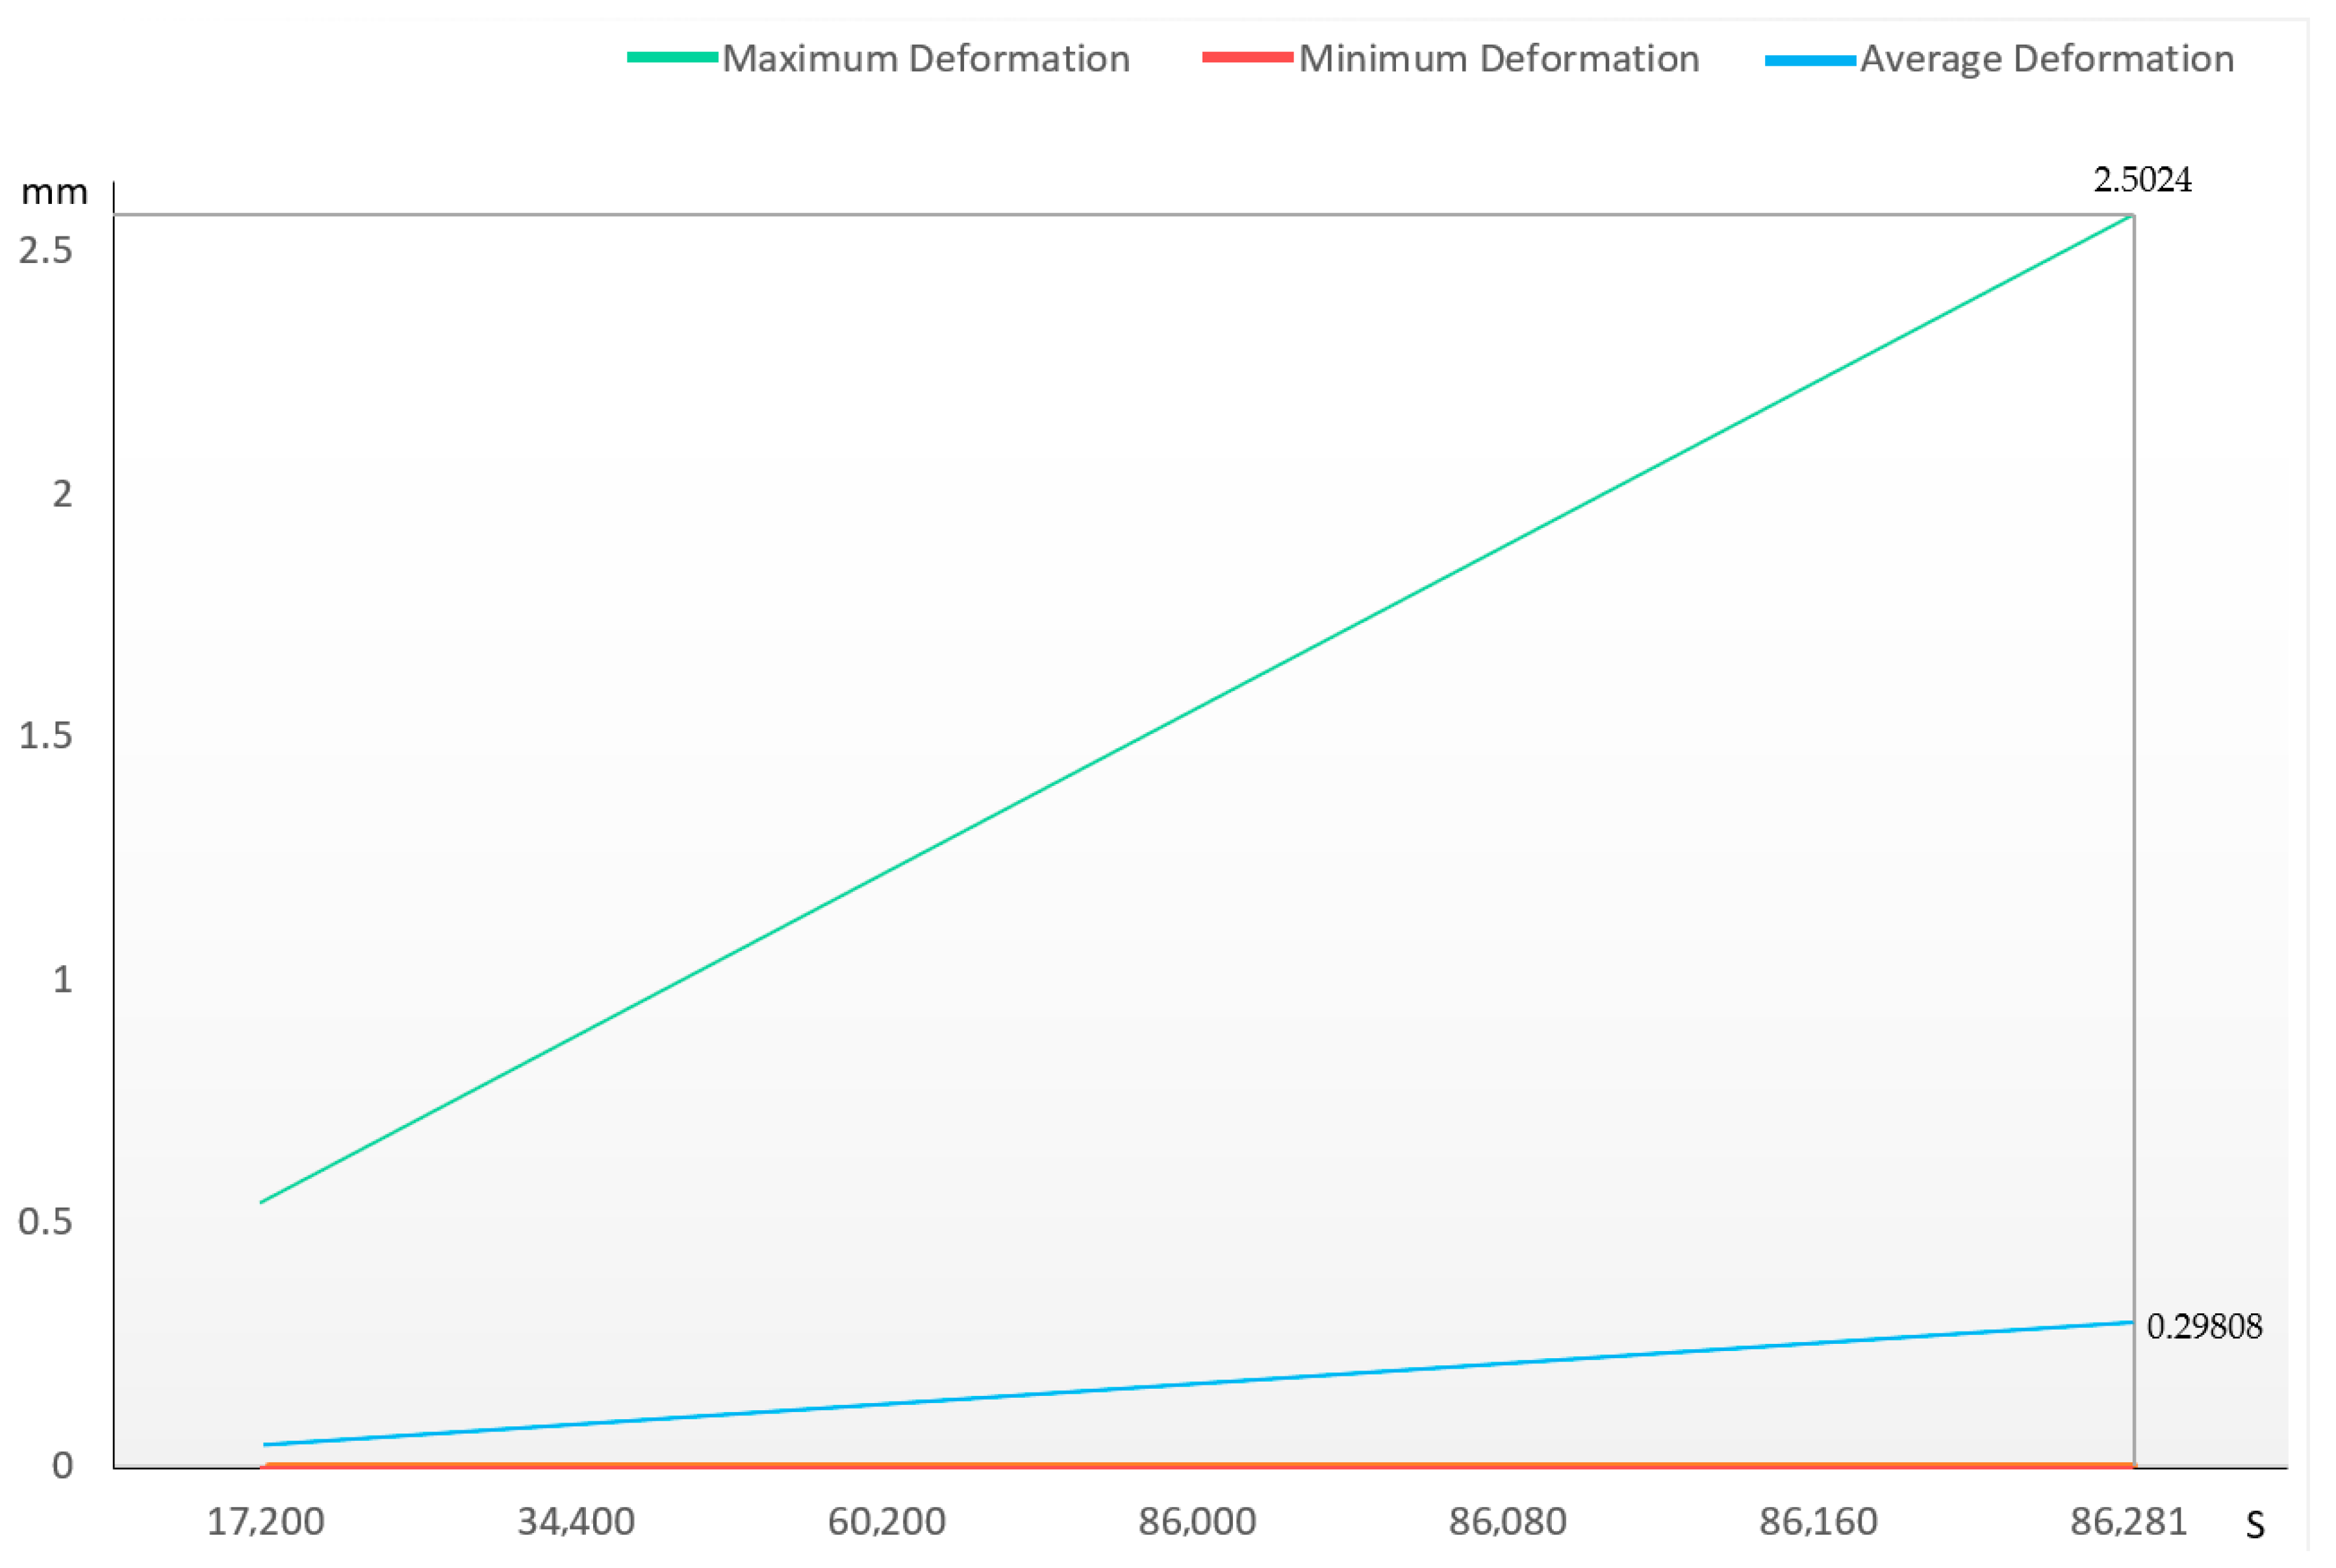Click the green Maximum Deformation legend swatch
The width and height of the screenshot is (2336, 1568).
tap(672, 58)
